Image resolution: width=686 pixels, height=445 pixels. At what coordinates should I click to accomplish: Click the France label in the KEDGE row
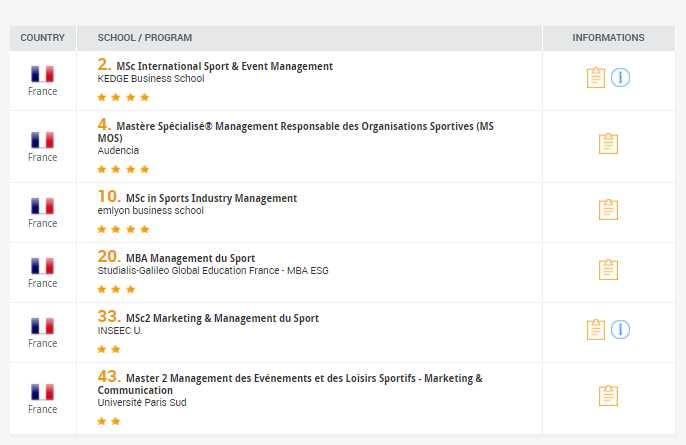click(x=42, y=91)
